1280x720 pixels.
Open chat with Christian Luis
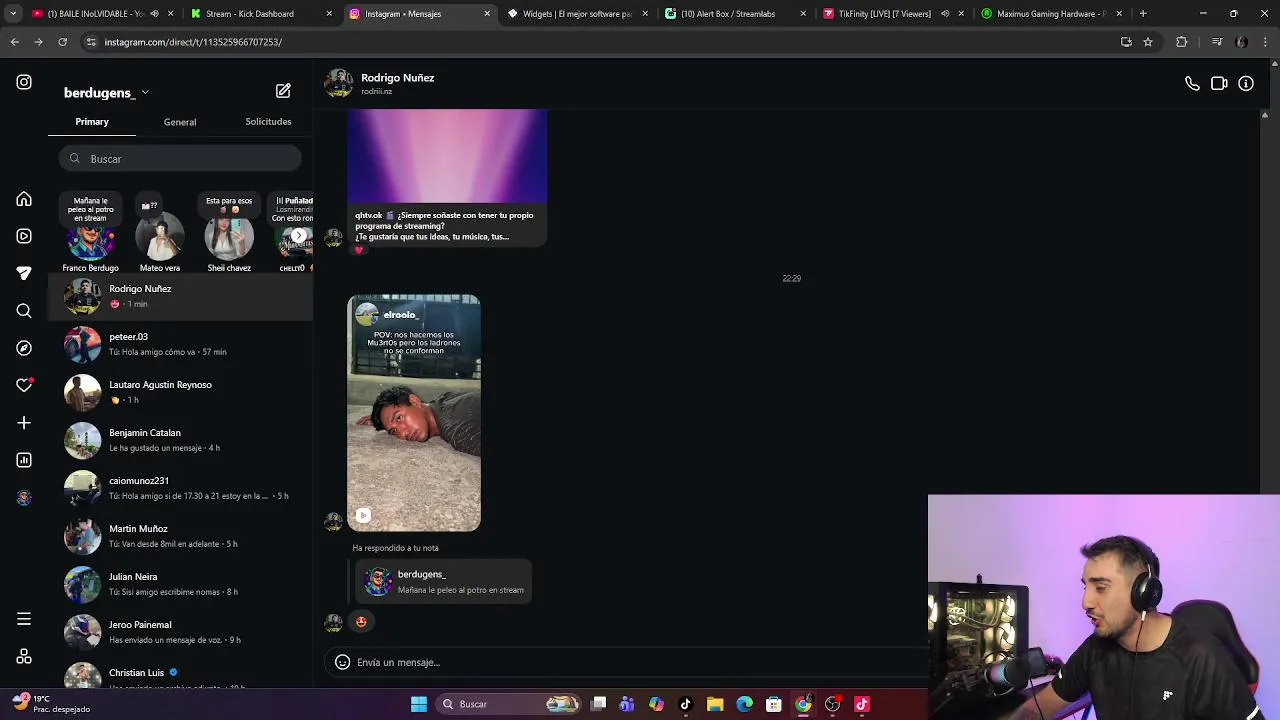[x=180, y=674]
